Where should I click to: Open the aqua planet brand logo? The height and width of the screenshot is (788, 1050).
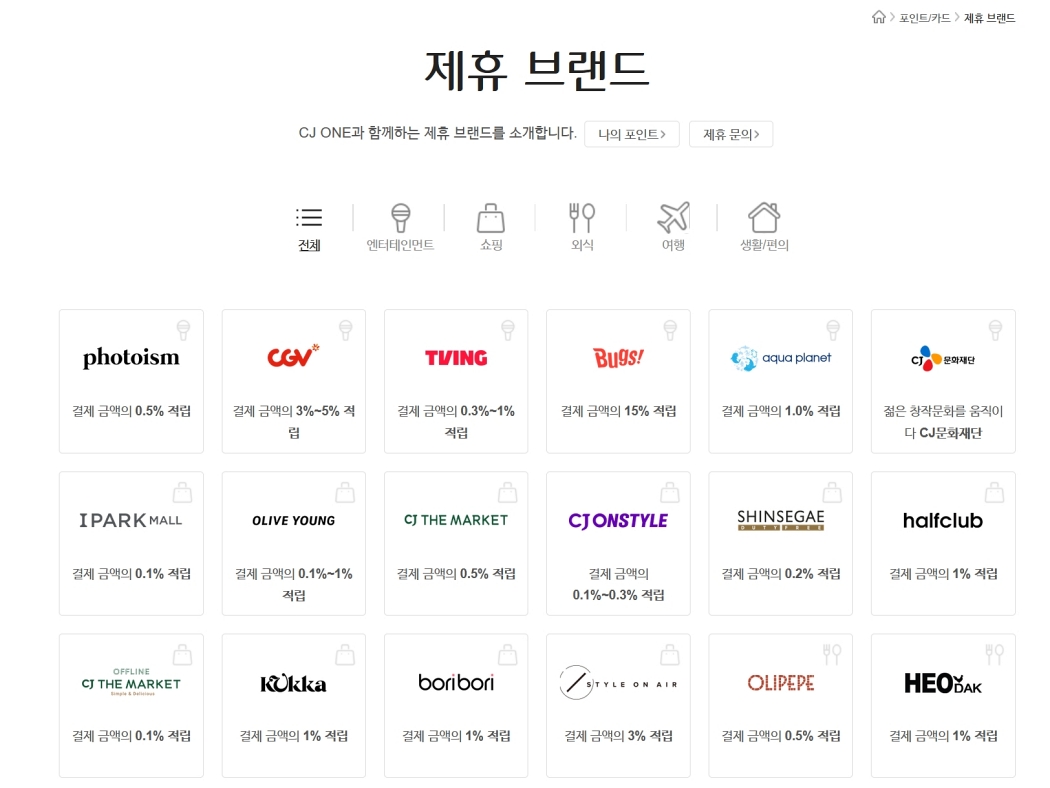781,358
